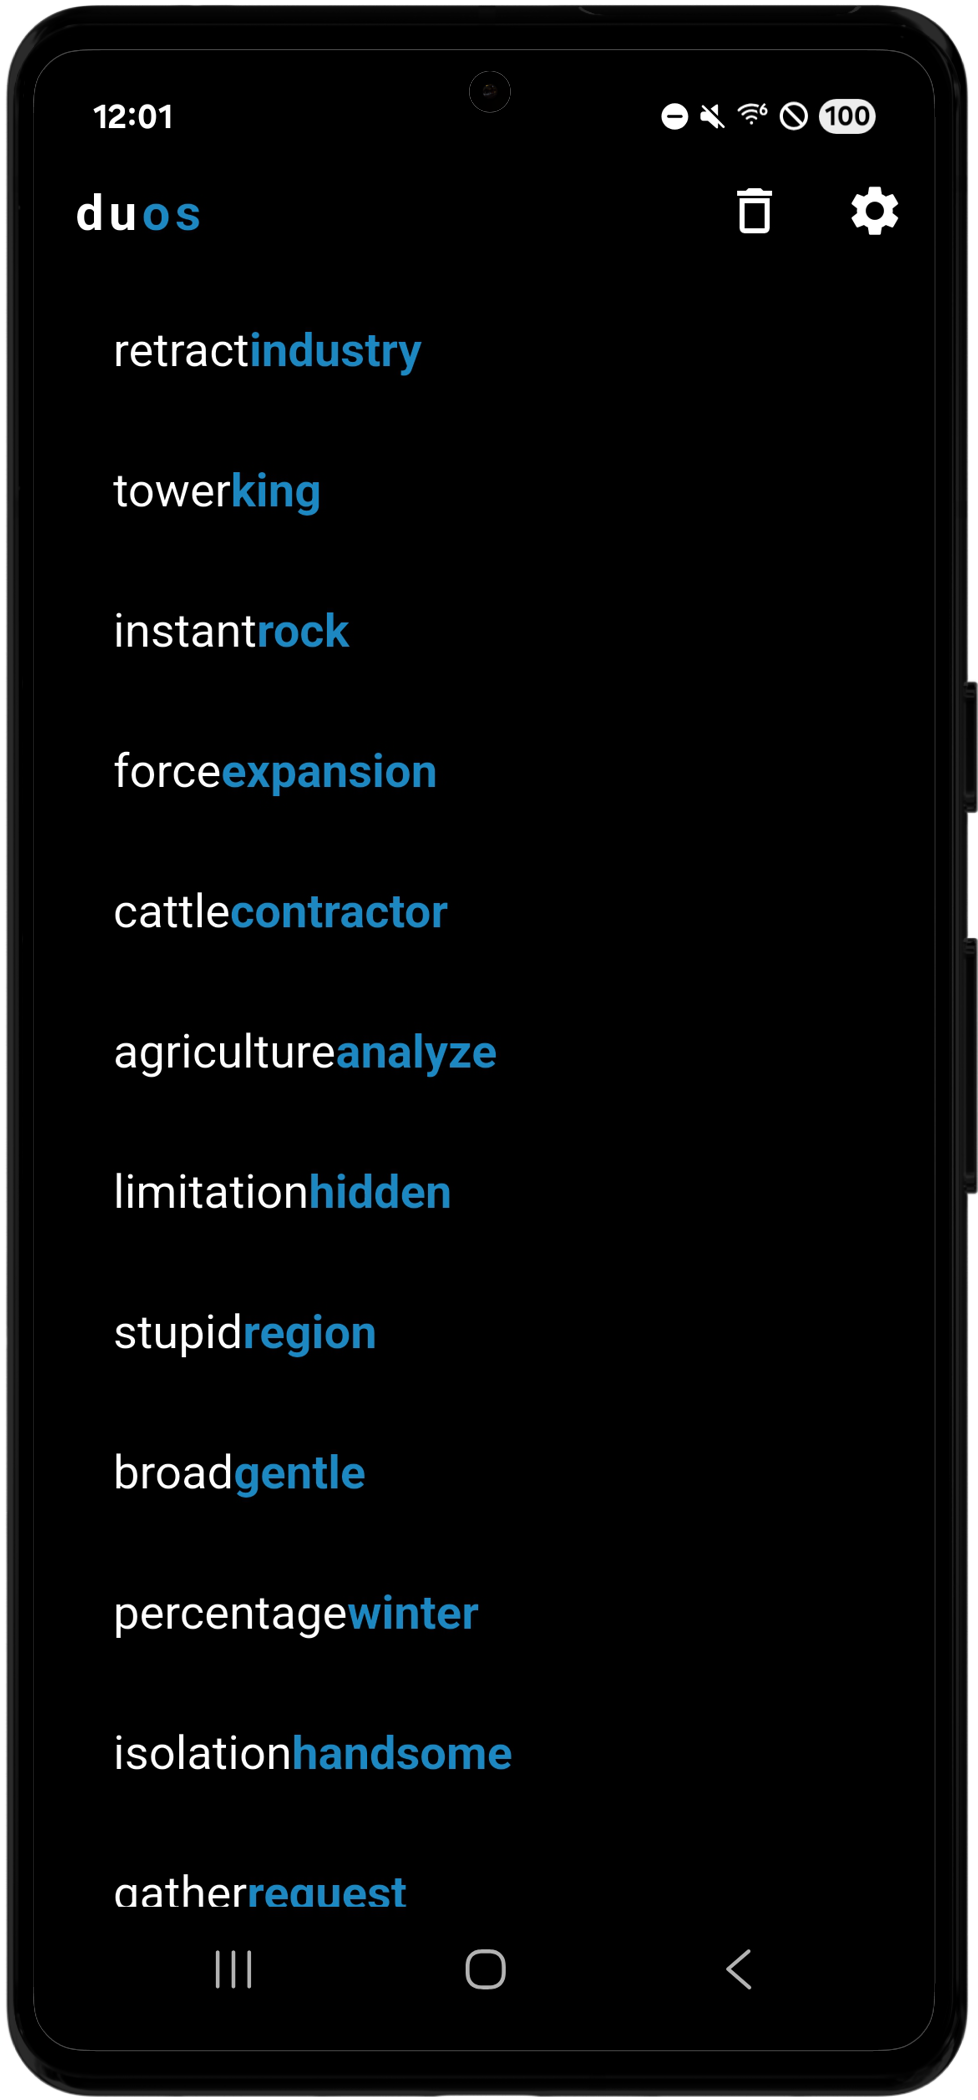Open the agricultureanalyze entry

[x=305, y=1052]
